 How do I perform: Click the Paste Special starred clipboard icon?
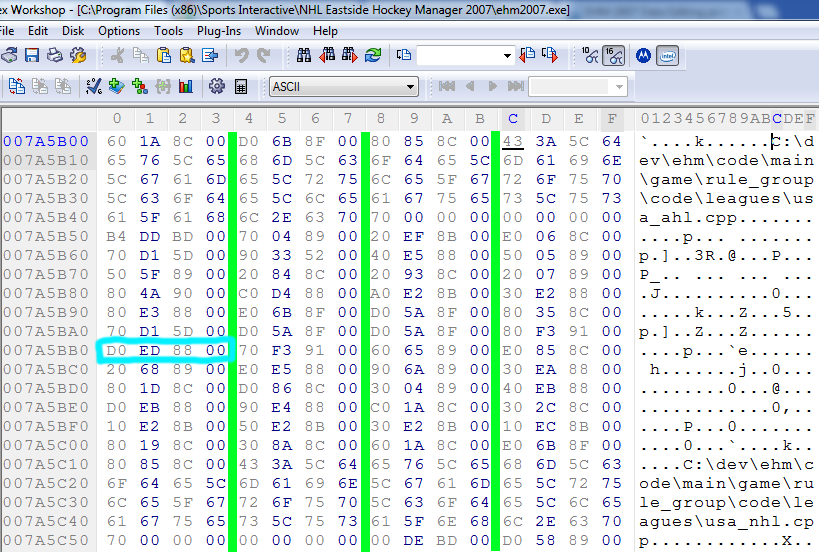coord(186,55)
